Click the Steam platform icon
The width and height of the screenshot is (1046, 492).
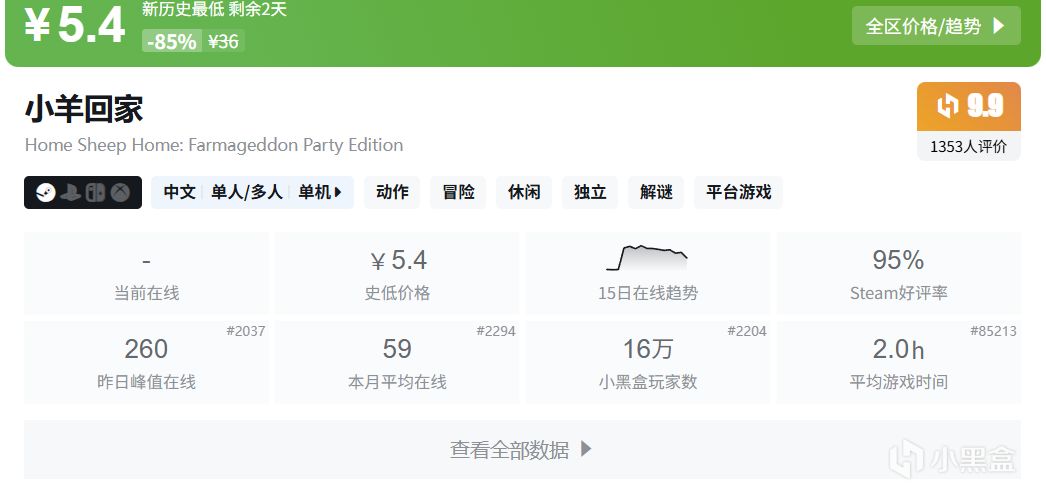[x=45, y=193]
